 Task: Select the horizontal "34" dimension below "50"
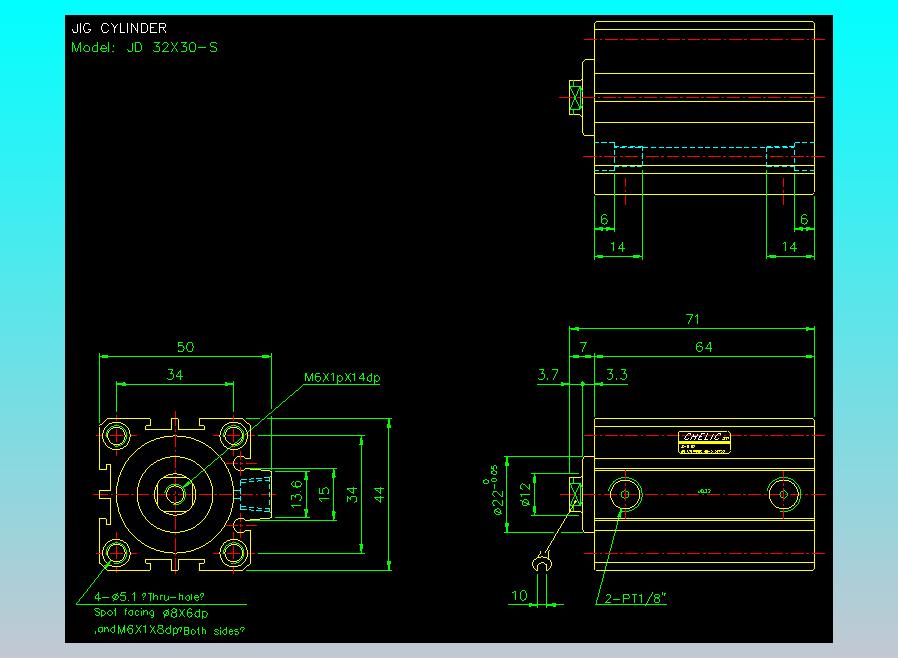[x=175, y=375]
